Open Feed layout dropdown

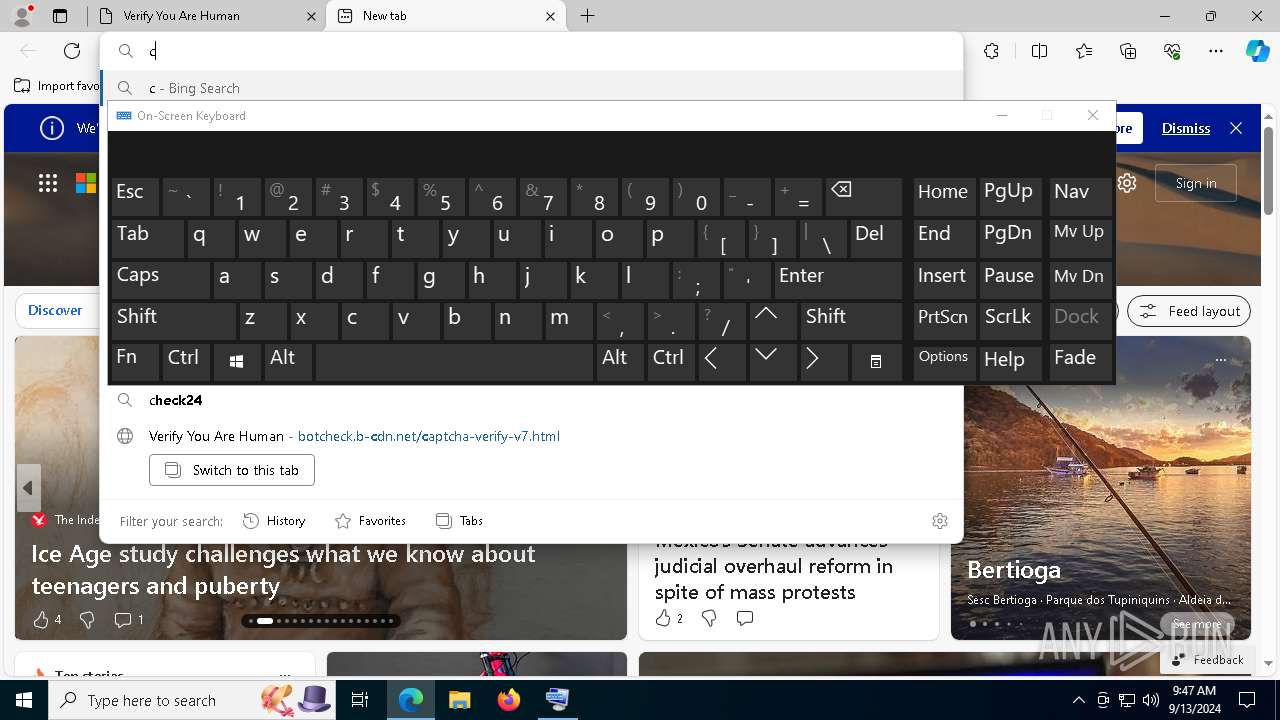[1189, 311]
